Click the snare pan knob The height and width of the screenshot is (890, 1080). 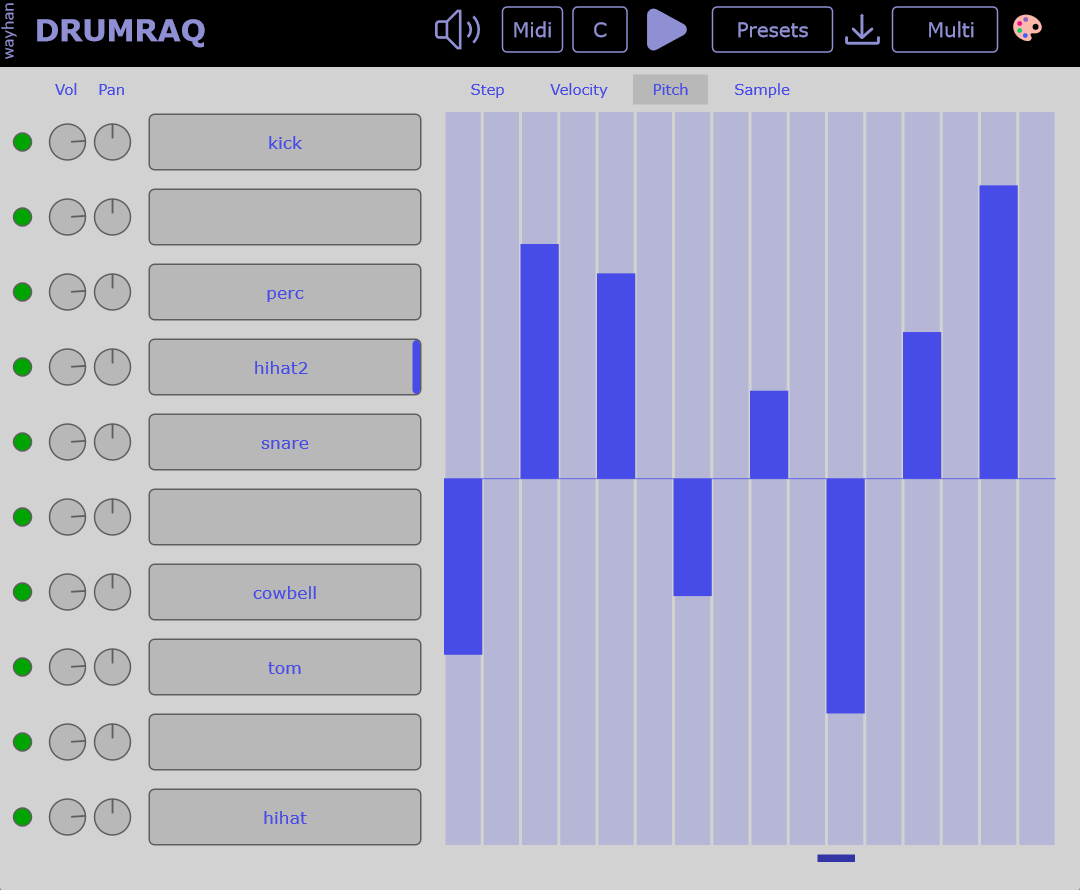coord(112,442)
